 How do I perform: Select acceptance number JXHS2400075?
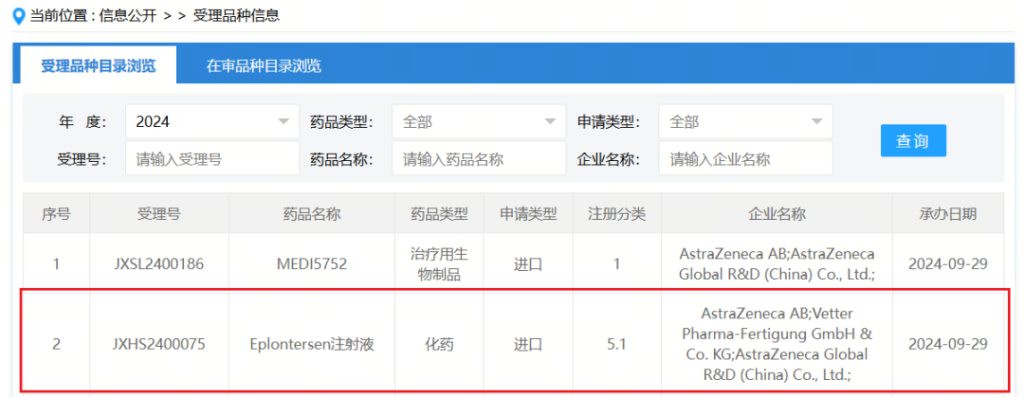click(x=159, y=344)
